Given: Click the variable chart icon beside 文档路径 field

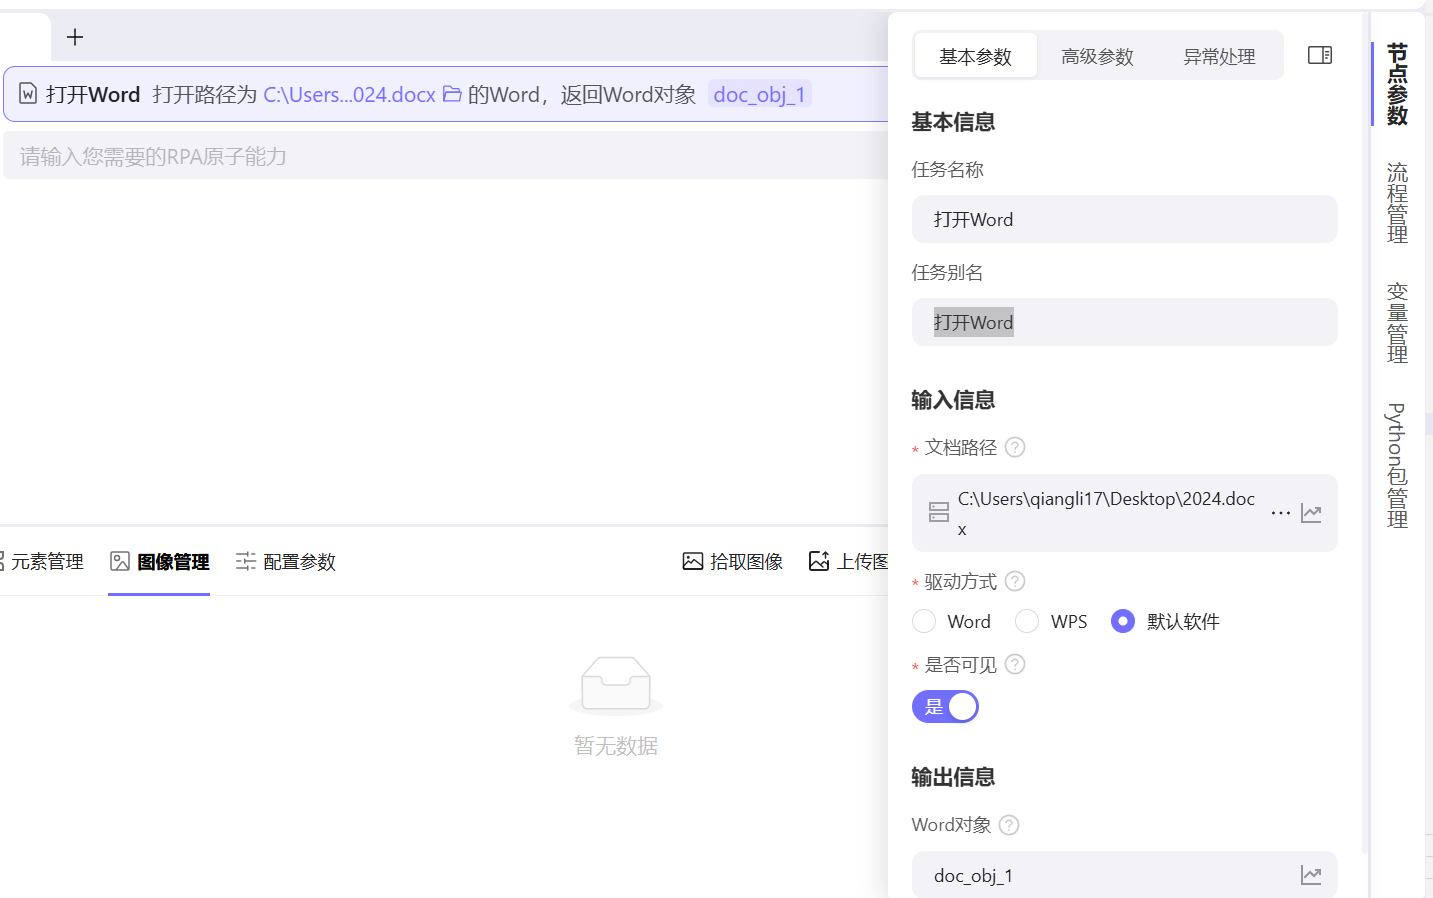Looking at the screenshot, I should point(1311,512).
